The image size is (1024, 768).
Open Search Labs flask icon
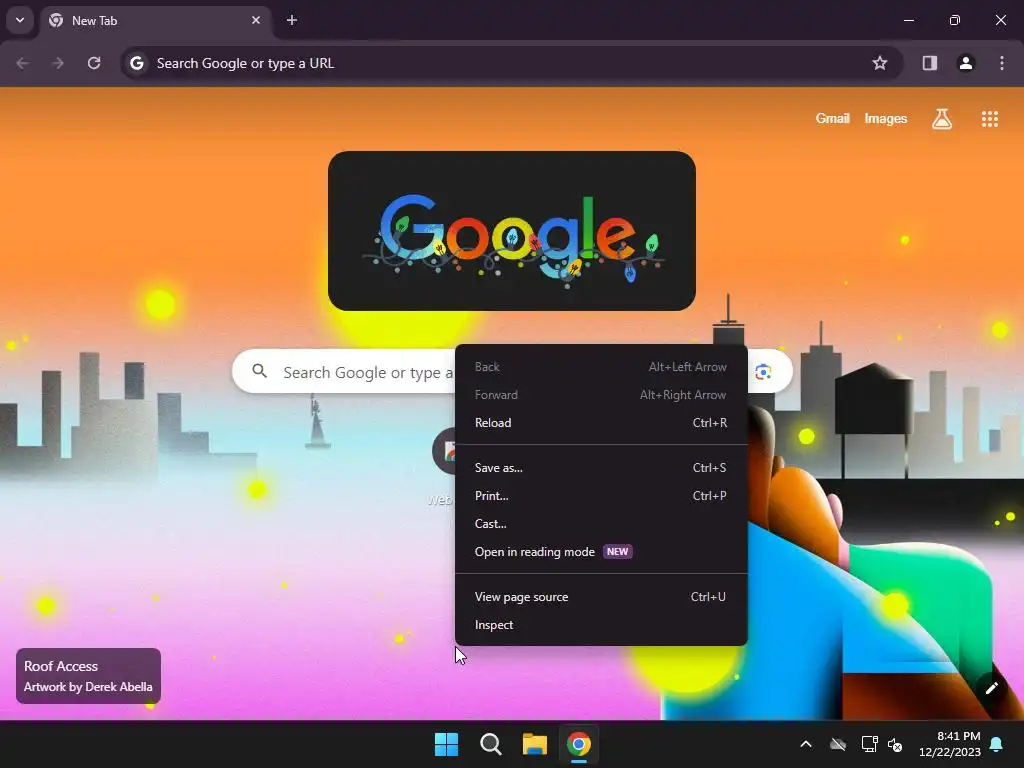(942, 118)
